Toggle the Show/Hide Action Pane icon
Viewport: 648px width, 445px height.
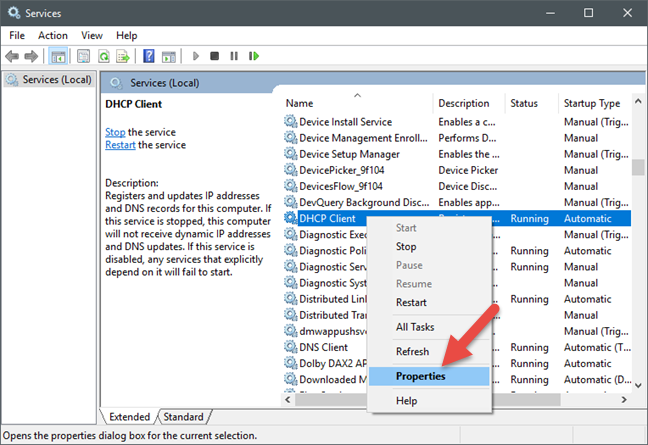[169, 56]
